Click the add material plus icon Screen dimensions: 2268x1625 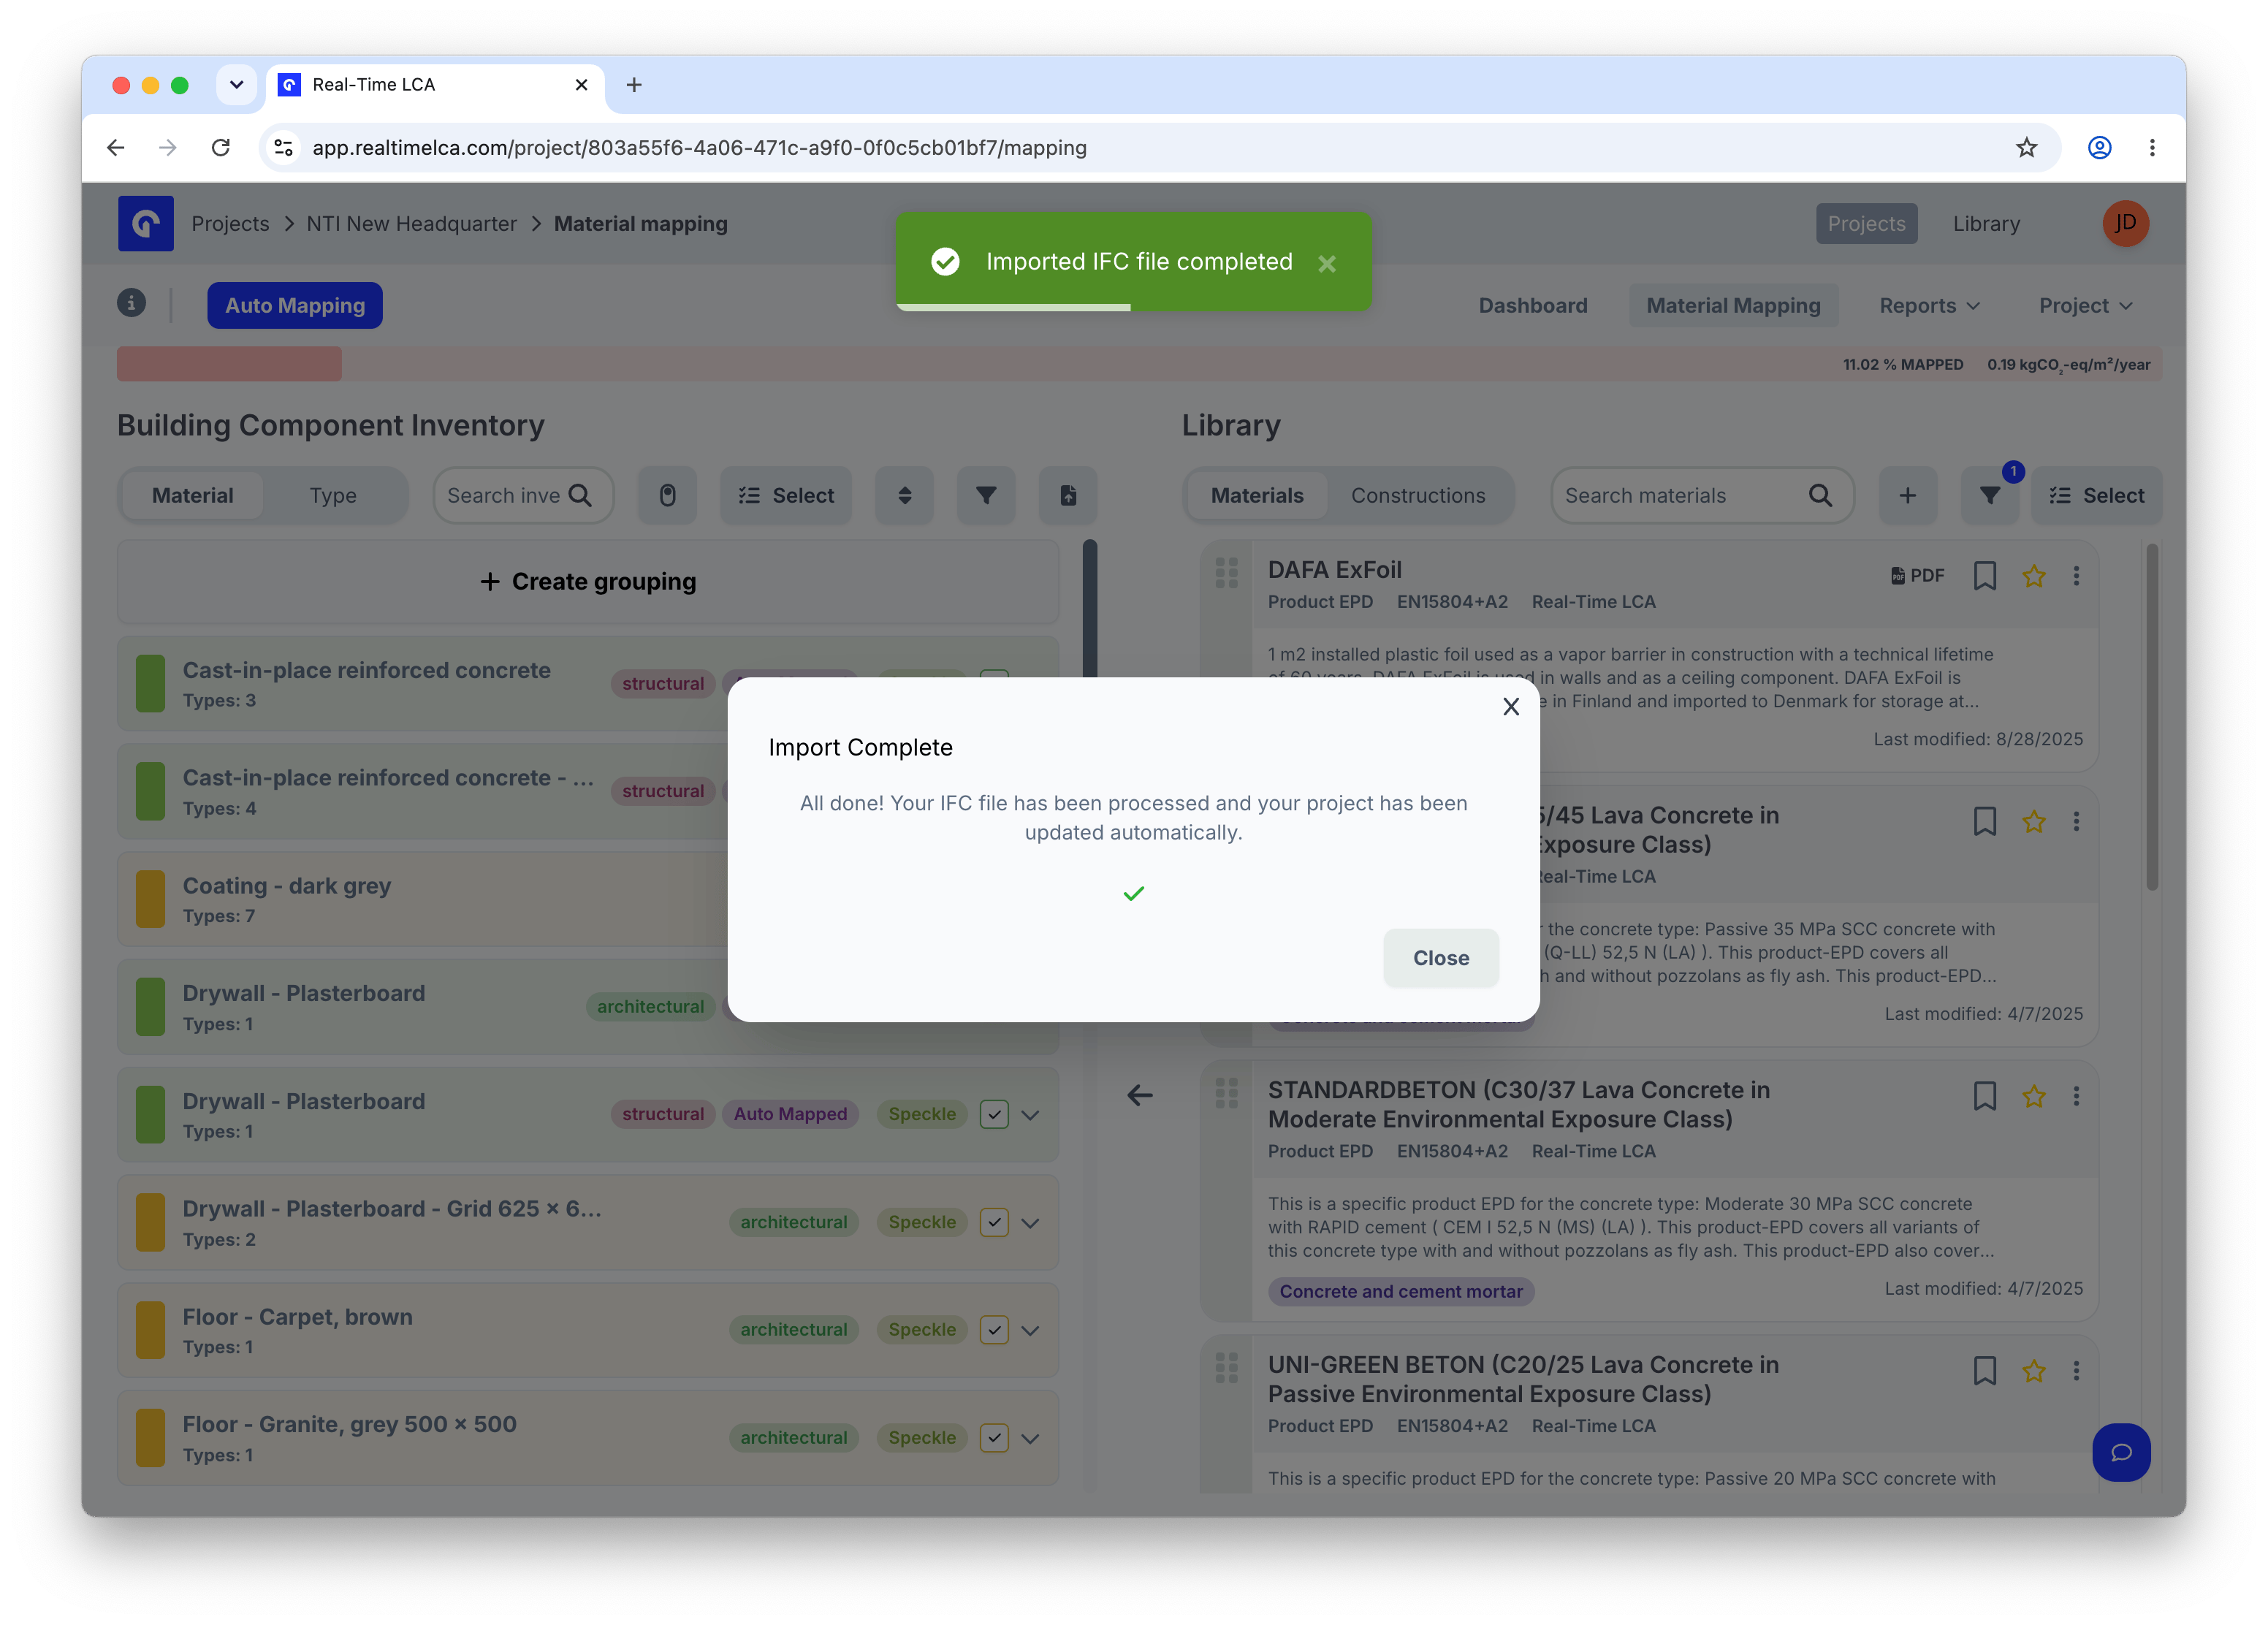(x=1907, y=496)
